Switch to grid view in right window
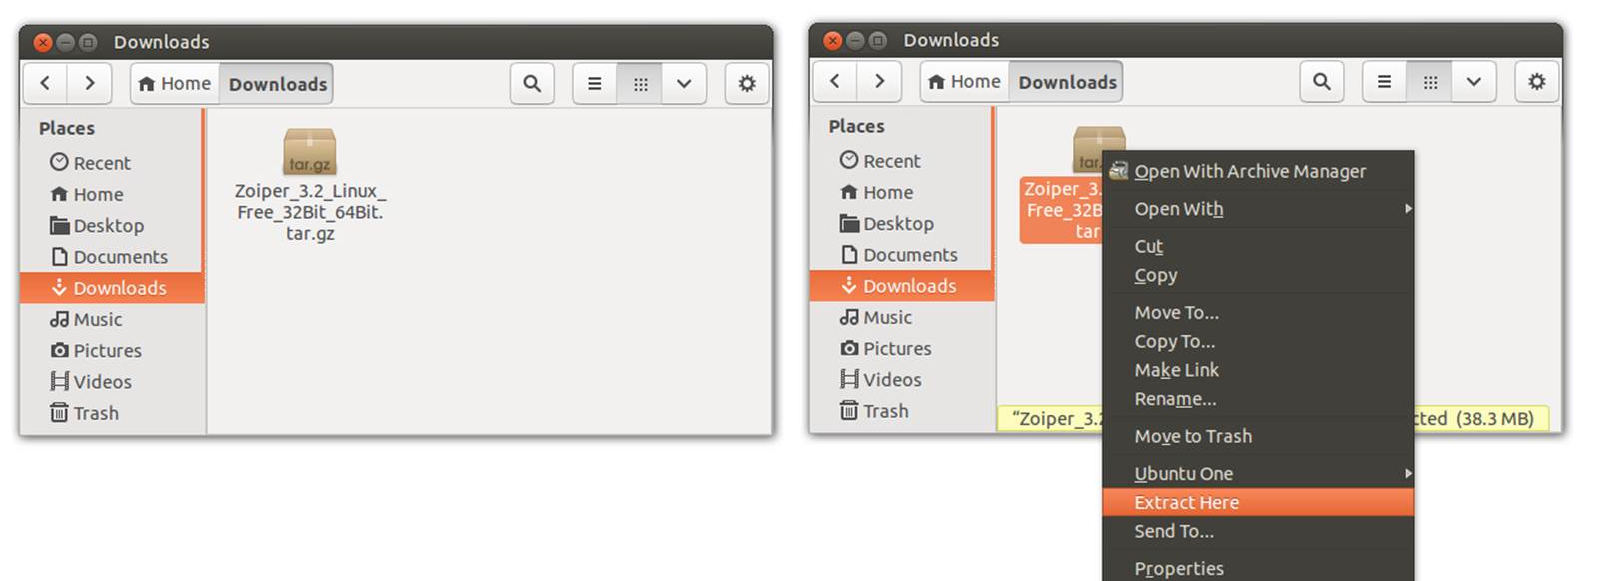 coord(1430,82)
